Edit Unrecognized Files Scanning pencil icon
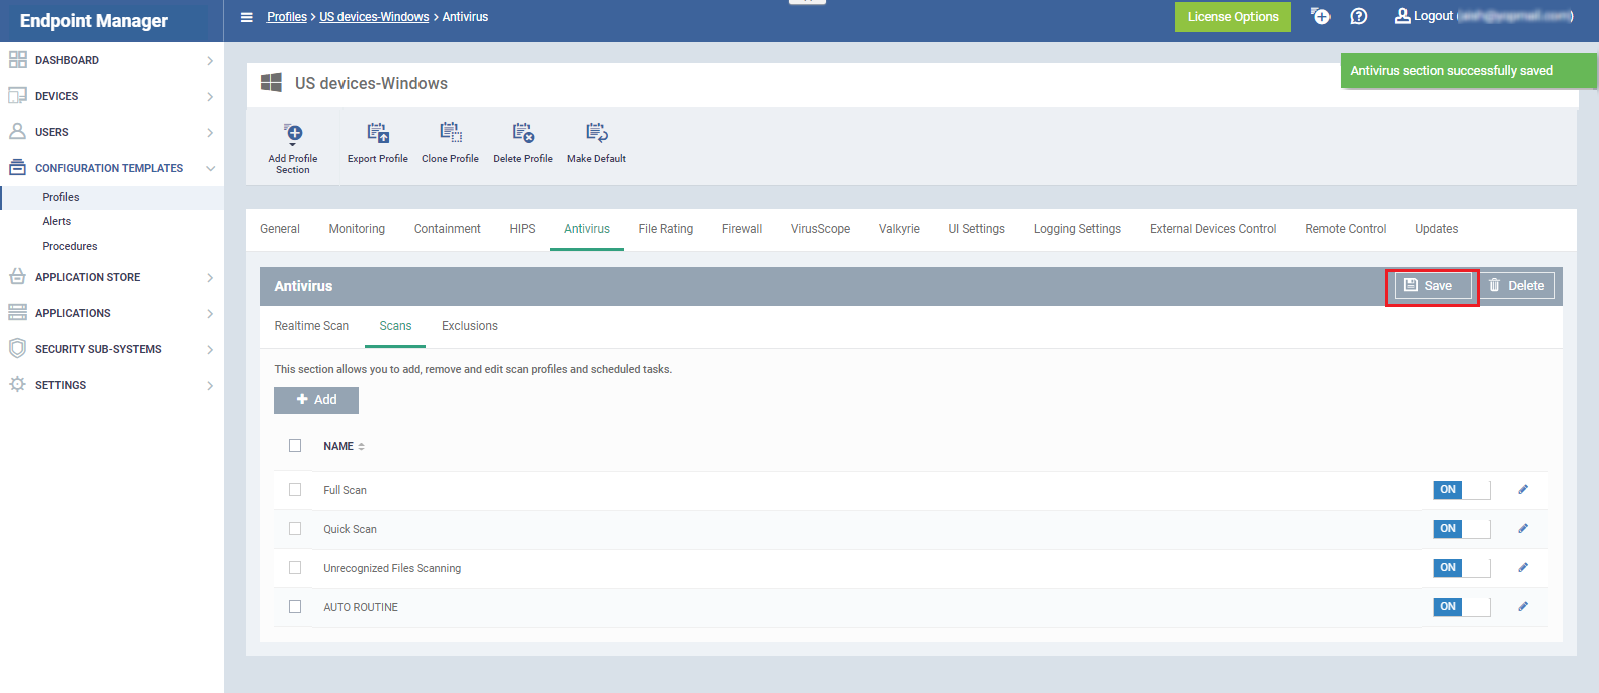The height and width of the screenshot is (693, 1599). pos(1523,568)
